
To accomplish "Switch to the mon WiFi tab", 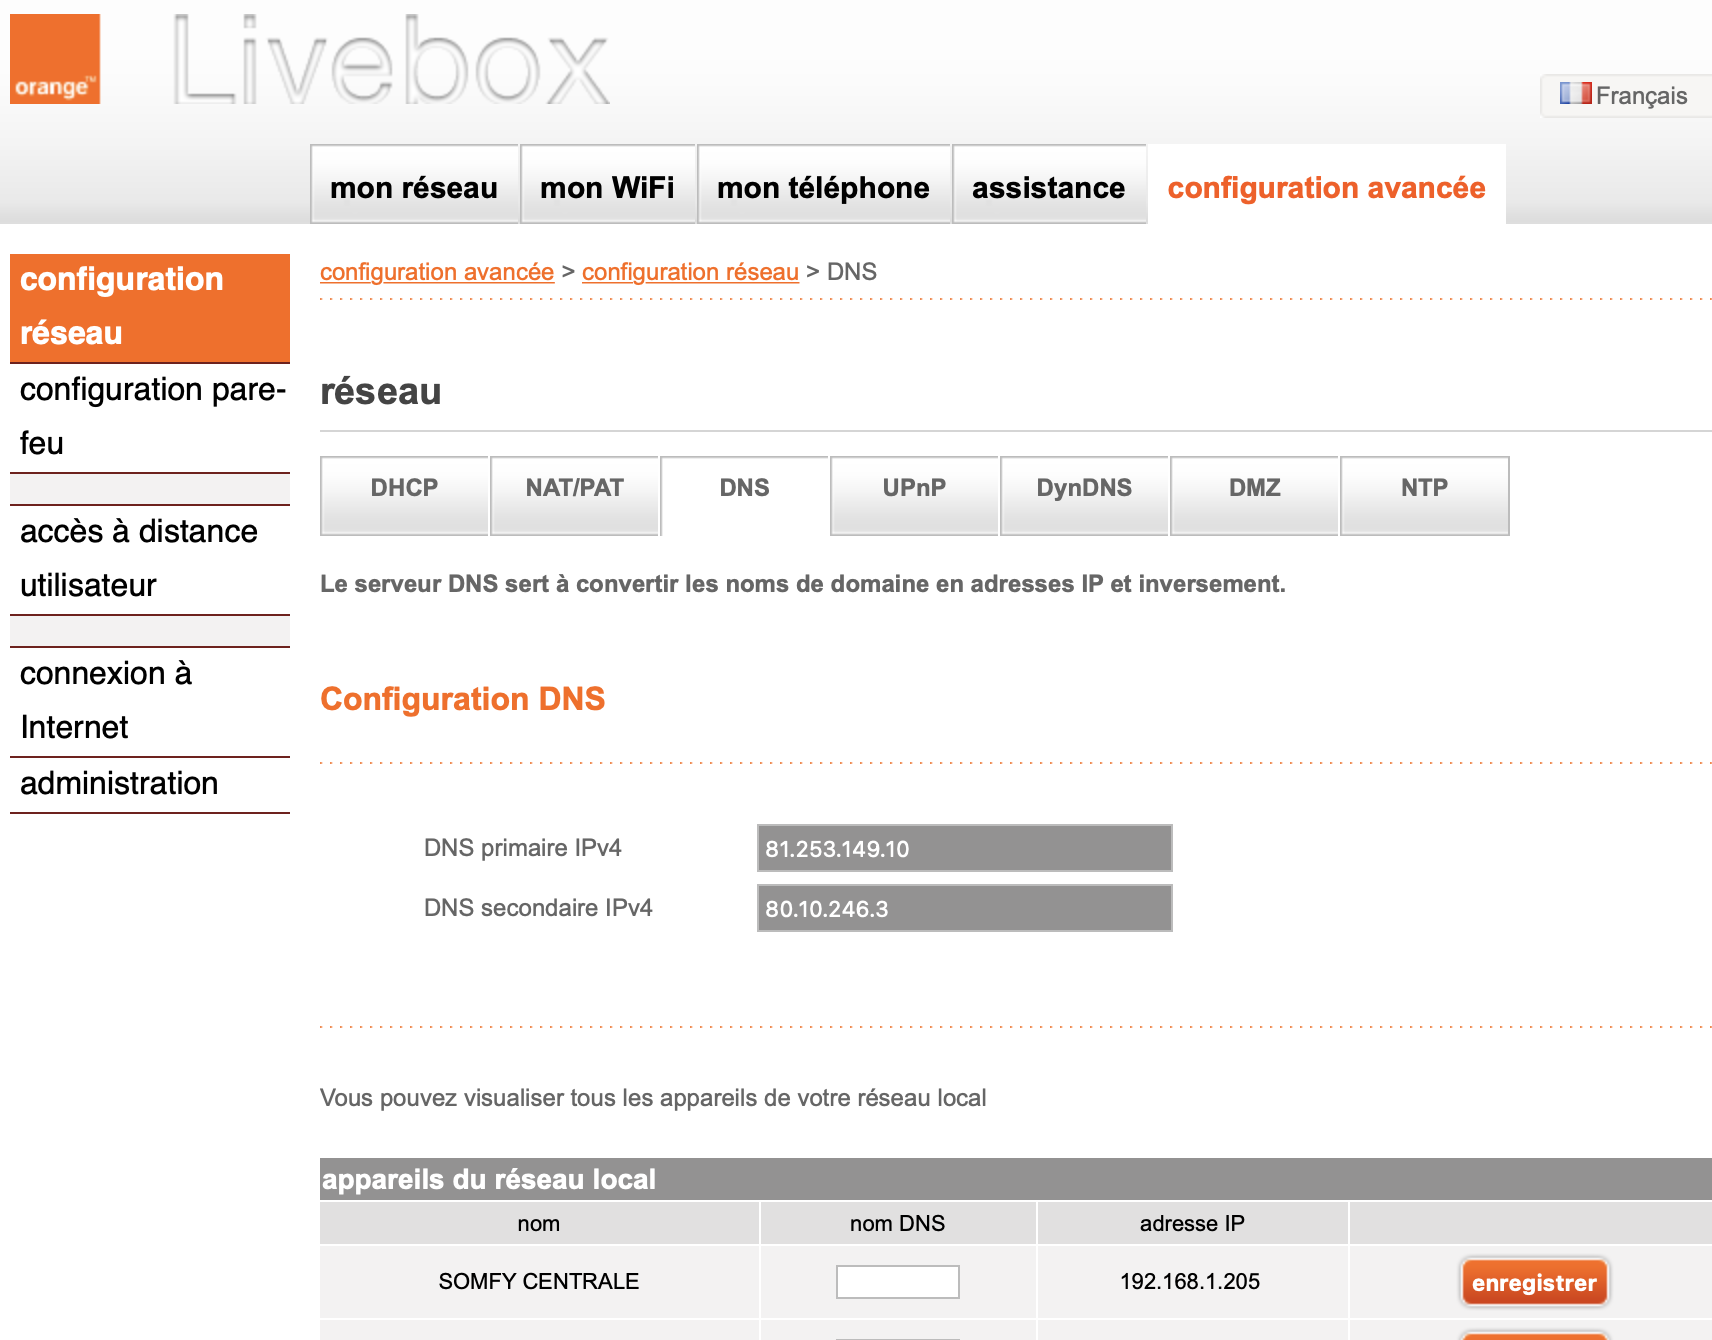I will click(x=608, y=186).
